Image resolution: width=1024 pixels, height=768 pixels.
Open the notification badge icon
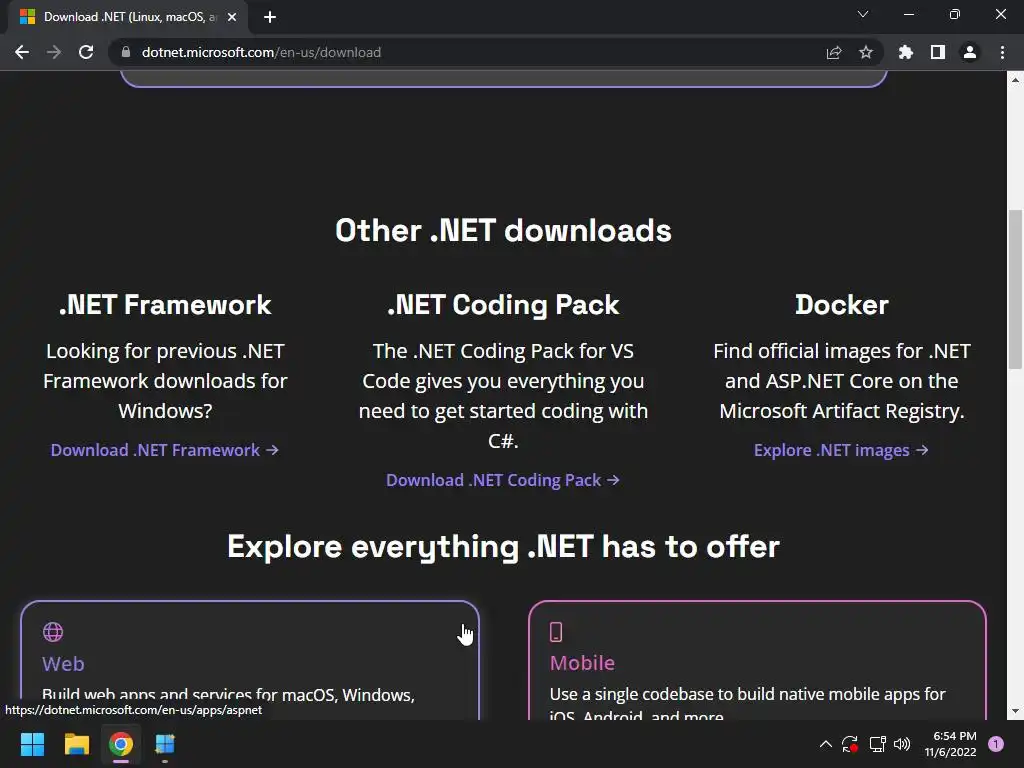click(996, 744)
